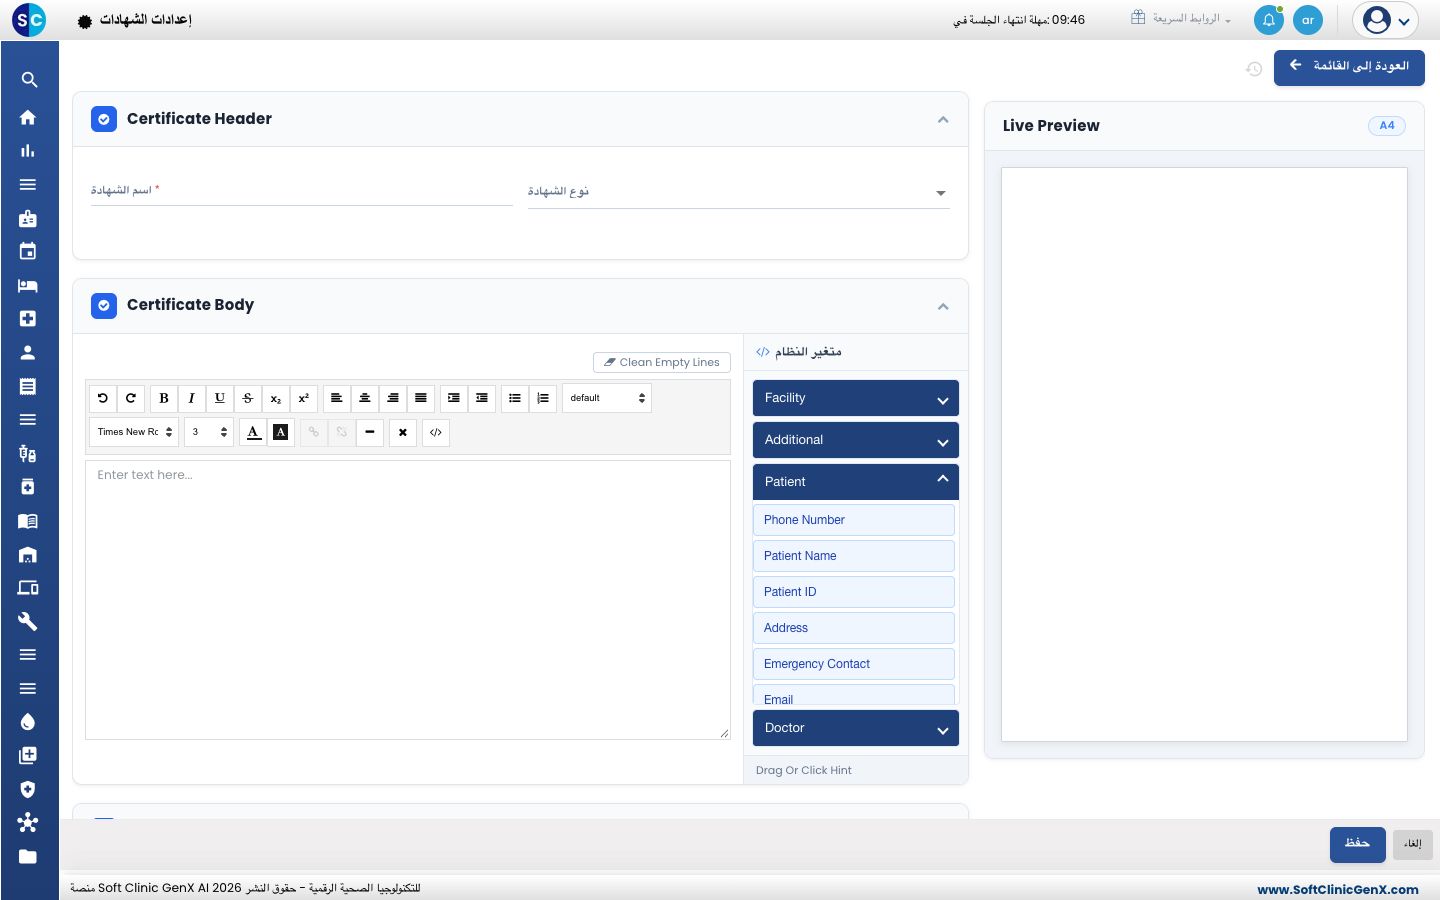Click the Clean Empty Lines button

[662, 362]
